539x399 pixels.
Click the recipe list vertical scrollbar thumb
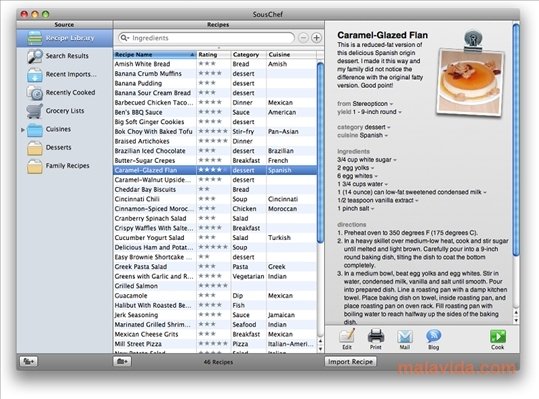click(x=320, y=153)
